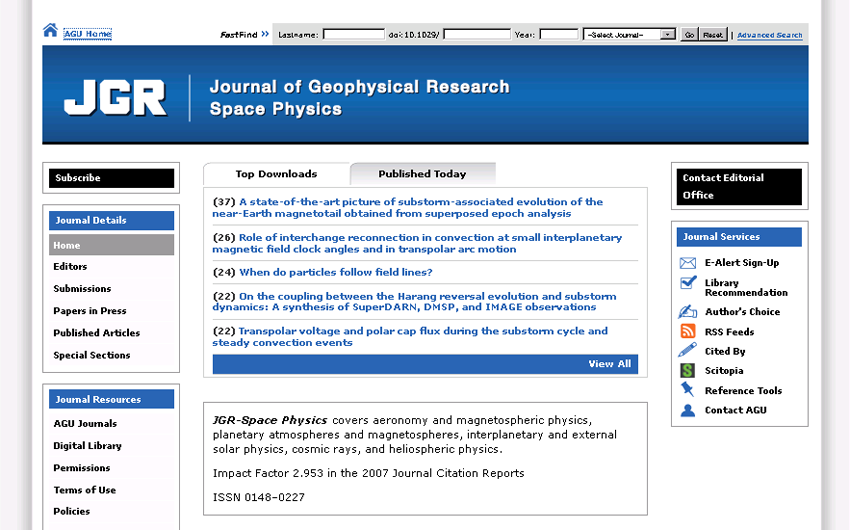
Task: Click the Journal Details header
Action: click(x=112, y=220)
